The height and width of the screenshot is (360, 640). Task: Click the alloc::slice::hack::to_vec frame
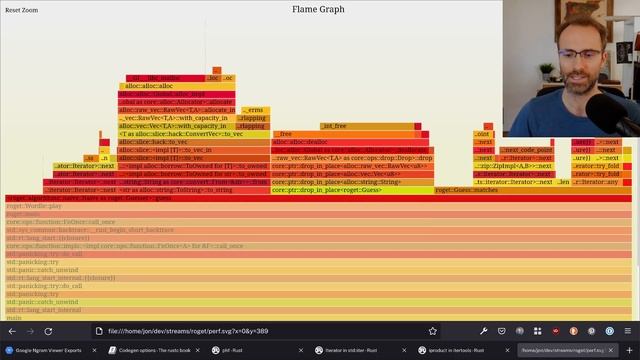click(x=194, y=142)
